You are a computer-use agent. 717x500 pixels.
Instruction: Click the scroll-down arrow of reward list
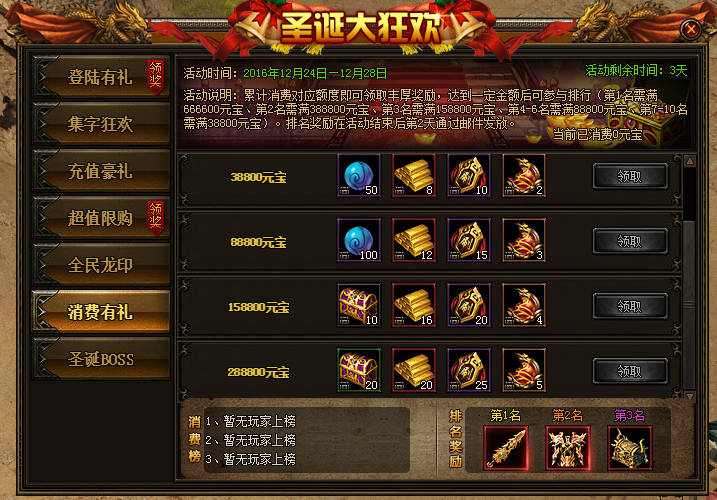(x=690, y=396)
